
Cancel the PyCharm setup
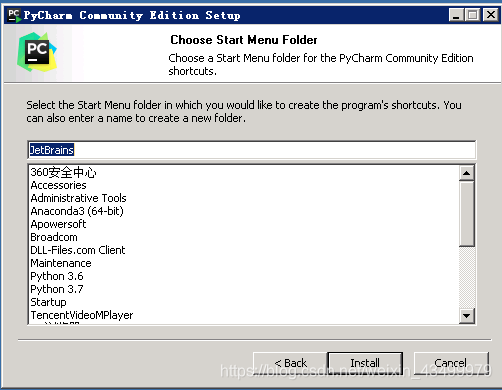[x=451, y=363]
